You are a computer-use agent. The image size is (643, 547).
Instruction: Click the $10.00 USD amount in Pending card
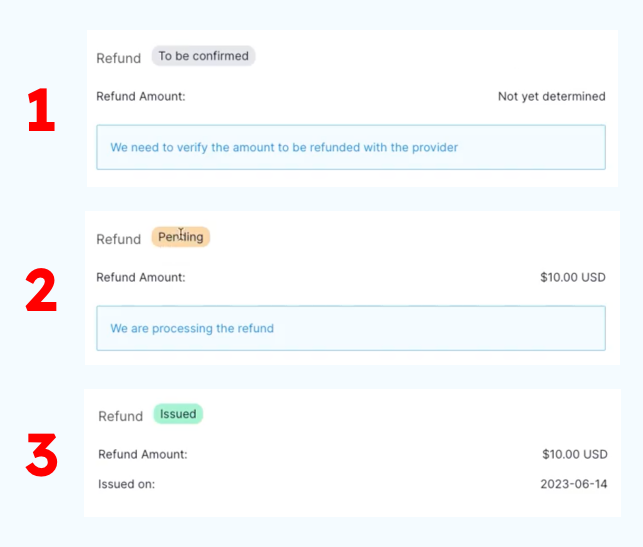[x=572, y=278]
